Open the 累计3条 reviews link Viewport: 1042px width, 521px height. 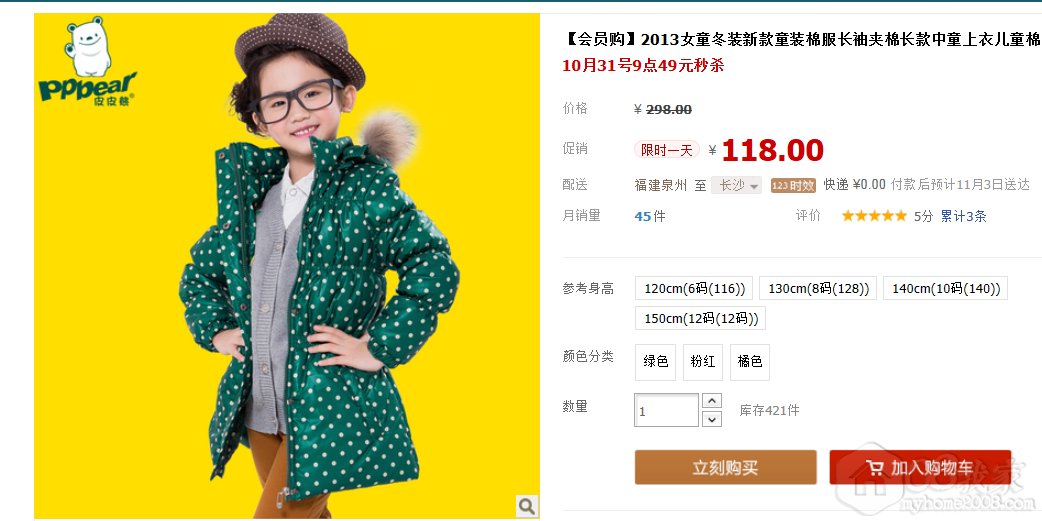964,216
